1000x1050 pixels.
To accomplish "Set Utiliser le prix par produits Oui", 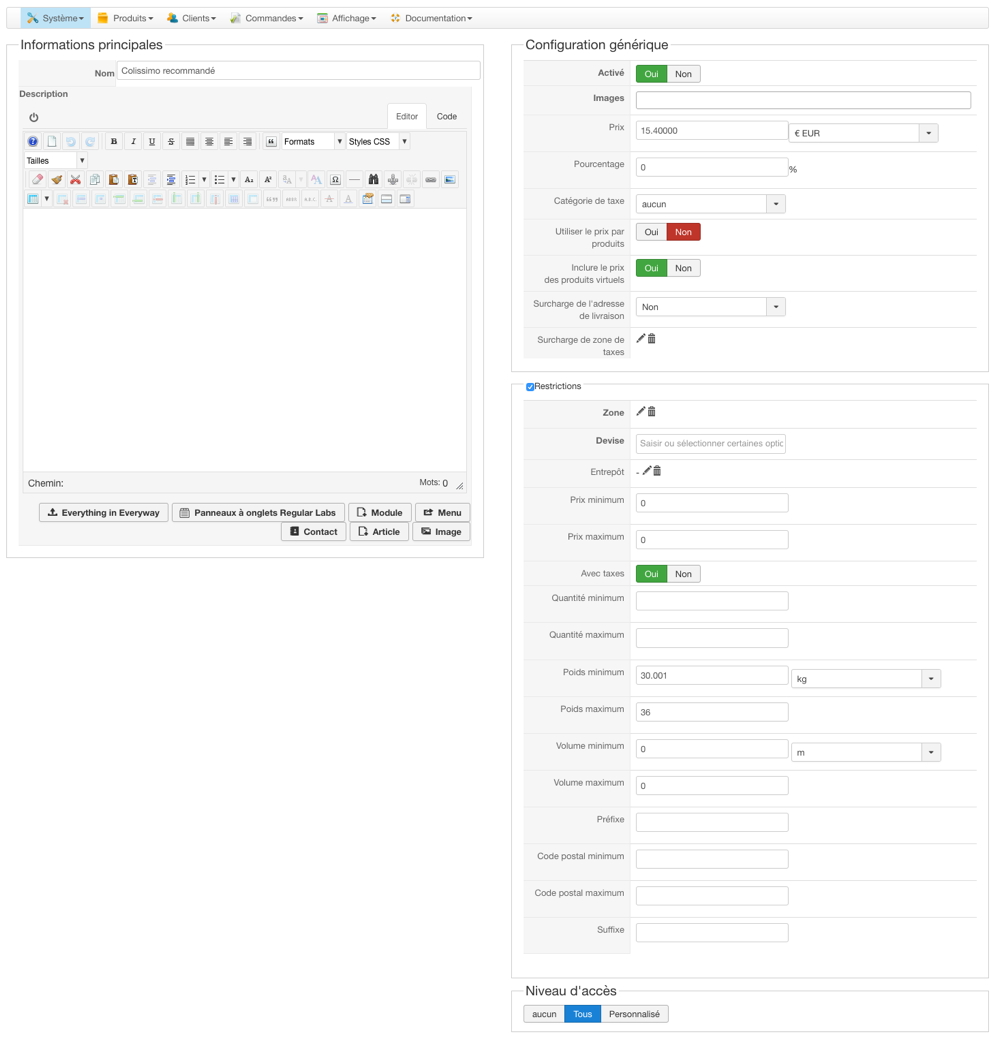I will [651, 232].
